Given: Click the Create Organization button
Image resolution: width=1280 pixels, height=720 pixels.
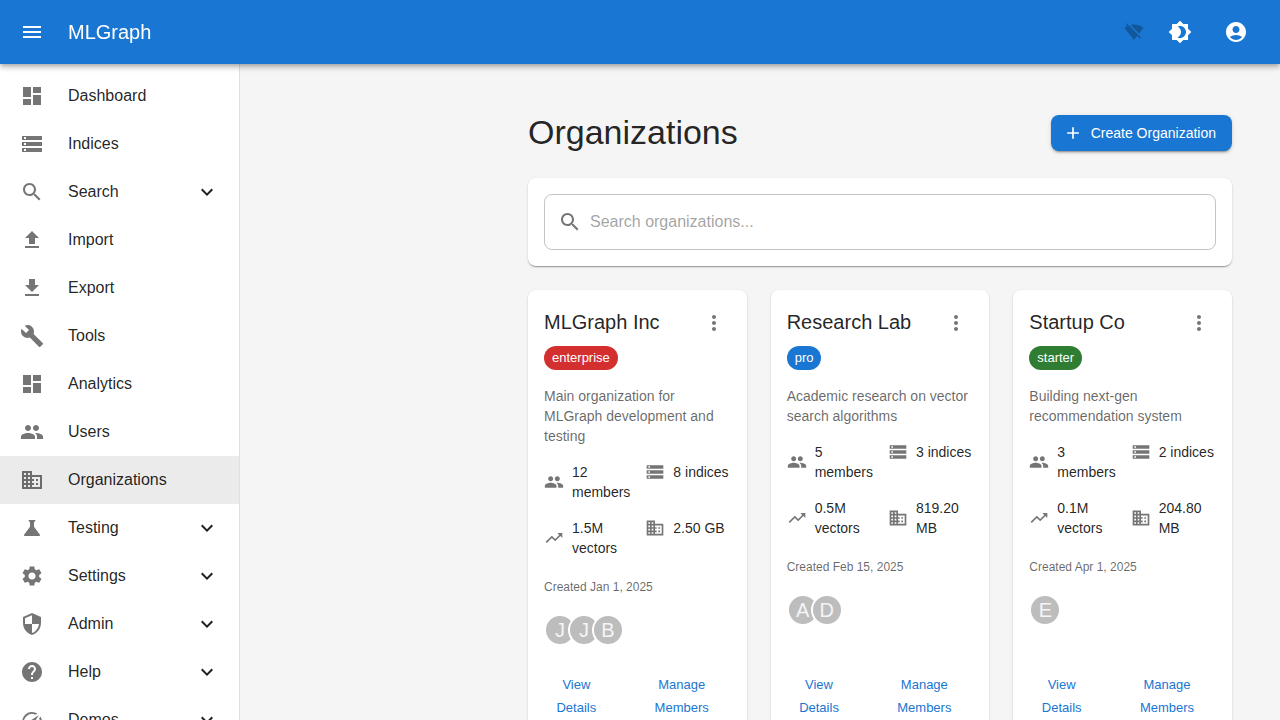Looking at the screenshot, I should pos(1141,133).
